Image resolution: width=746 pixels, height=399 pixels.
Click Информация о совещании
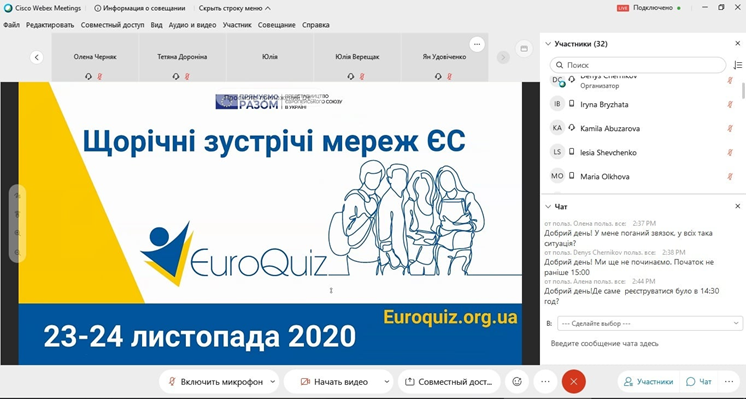[x=139, y=8]
